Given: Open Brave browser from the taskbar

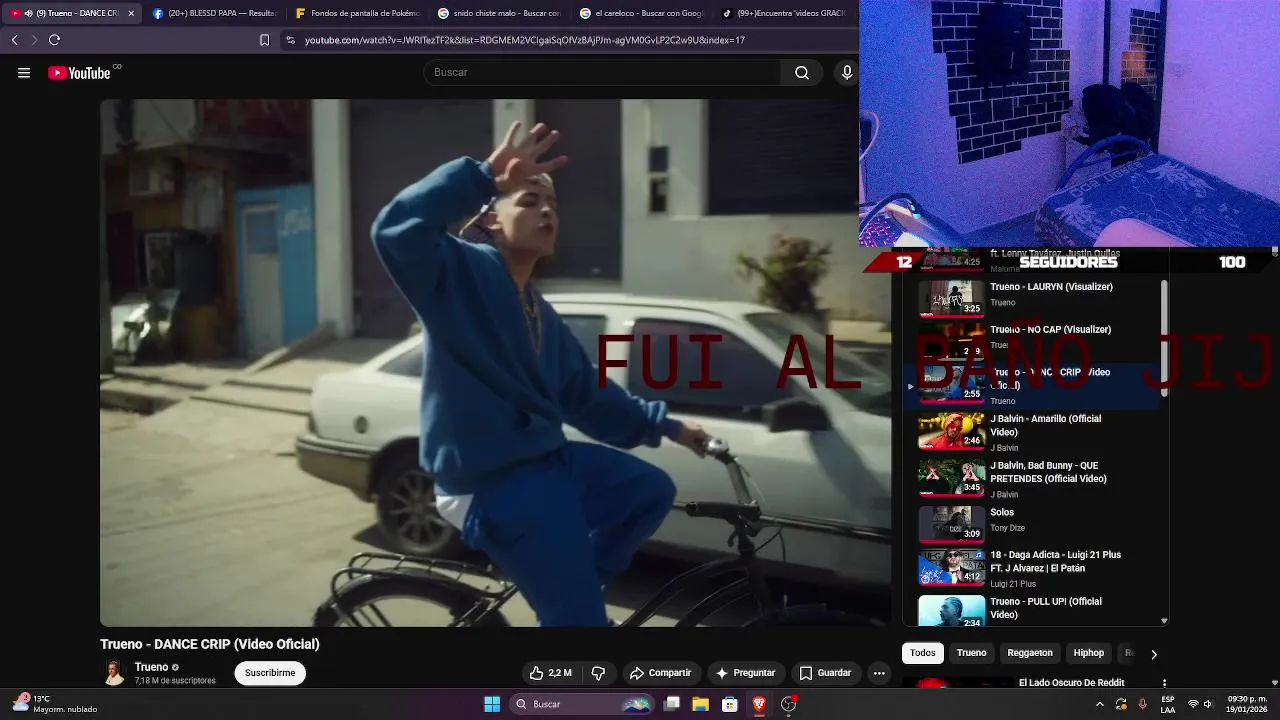Looking at the screenshot, I should [759, 704].
